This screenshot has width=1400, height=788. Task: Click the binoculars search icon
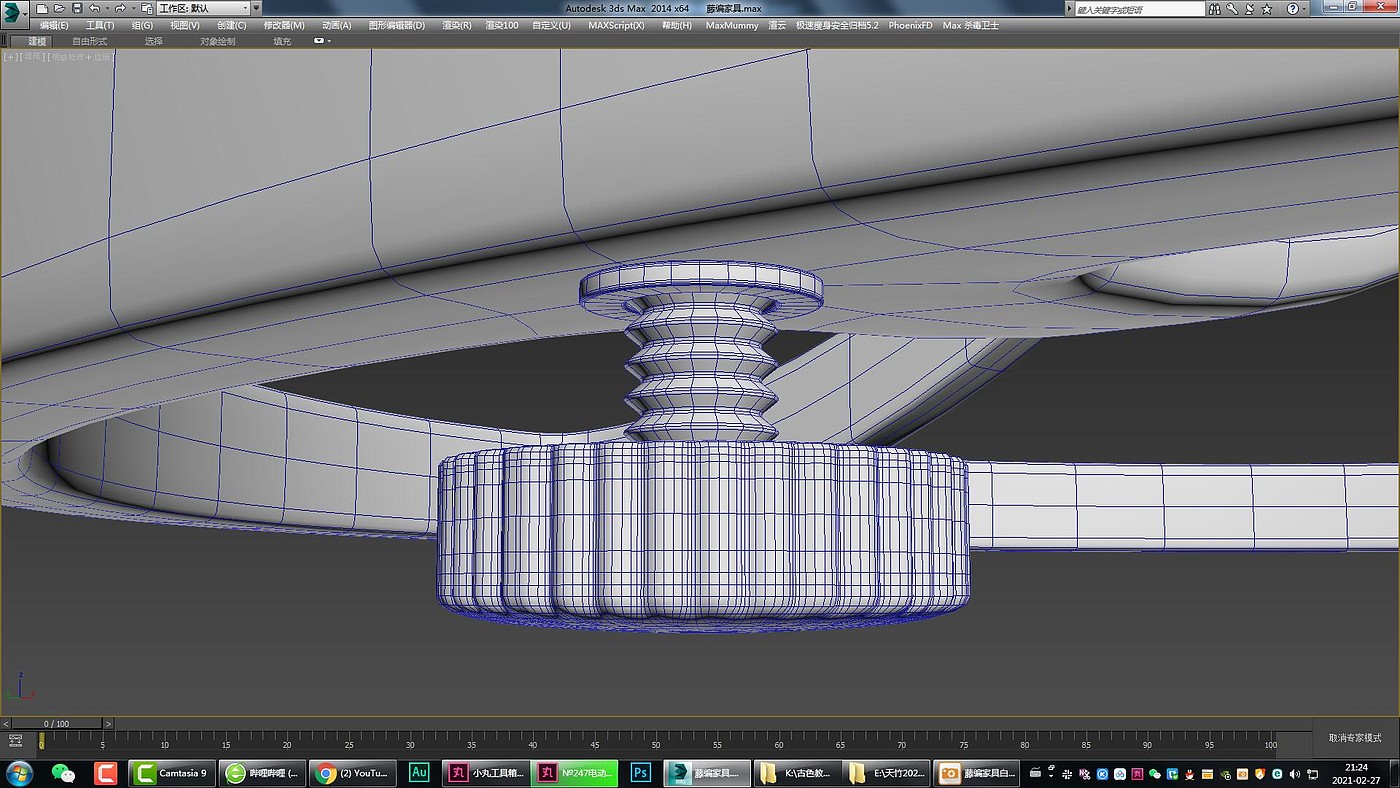pos(1217,8)
